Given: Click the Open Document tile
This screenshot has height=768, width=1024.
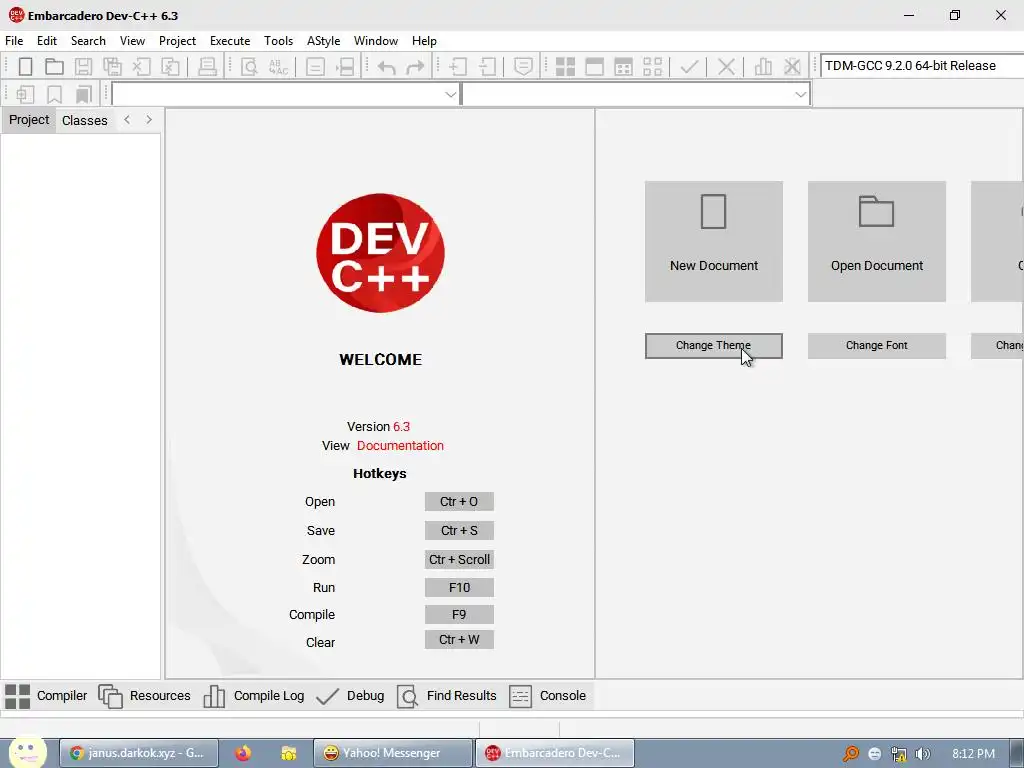Looking at the screenshot, I should (876, 242).
